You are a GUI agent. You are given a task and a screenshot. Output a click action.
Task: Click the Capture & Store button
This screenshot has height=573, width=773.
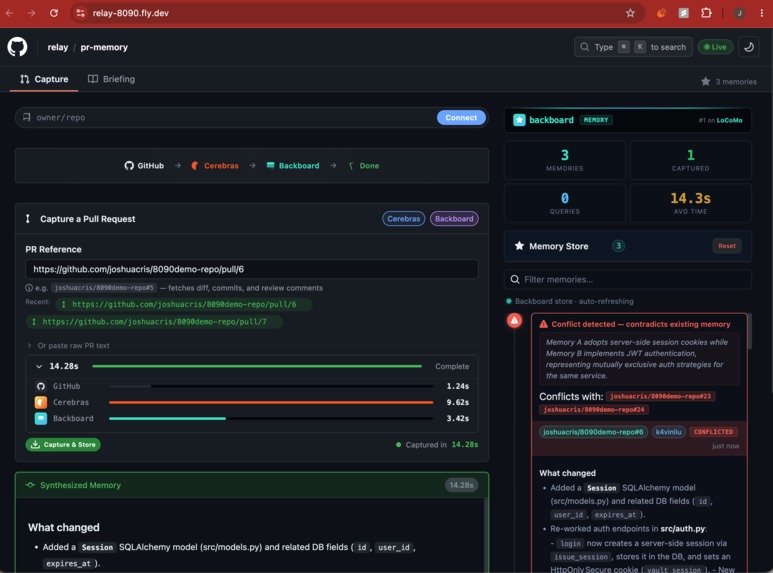(63, 445)
